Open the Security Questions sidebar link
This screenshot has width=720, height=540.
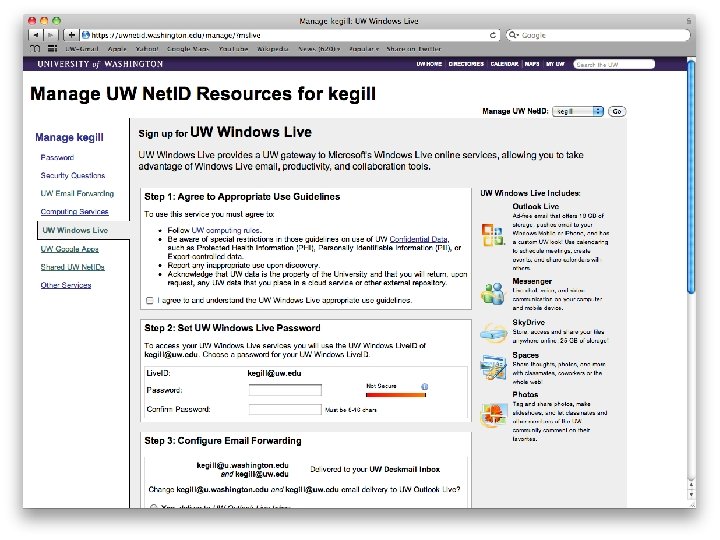(73, 175)
